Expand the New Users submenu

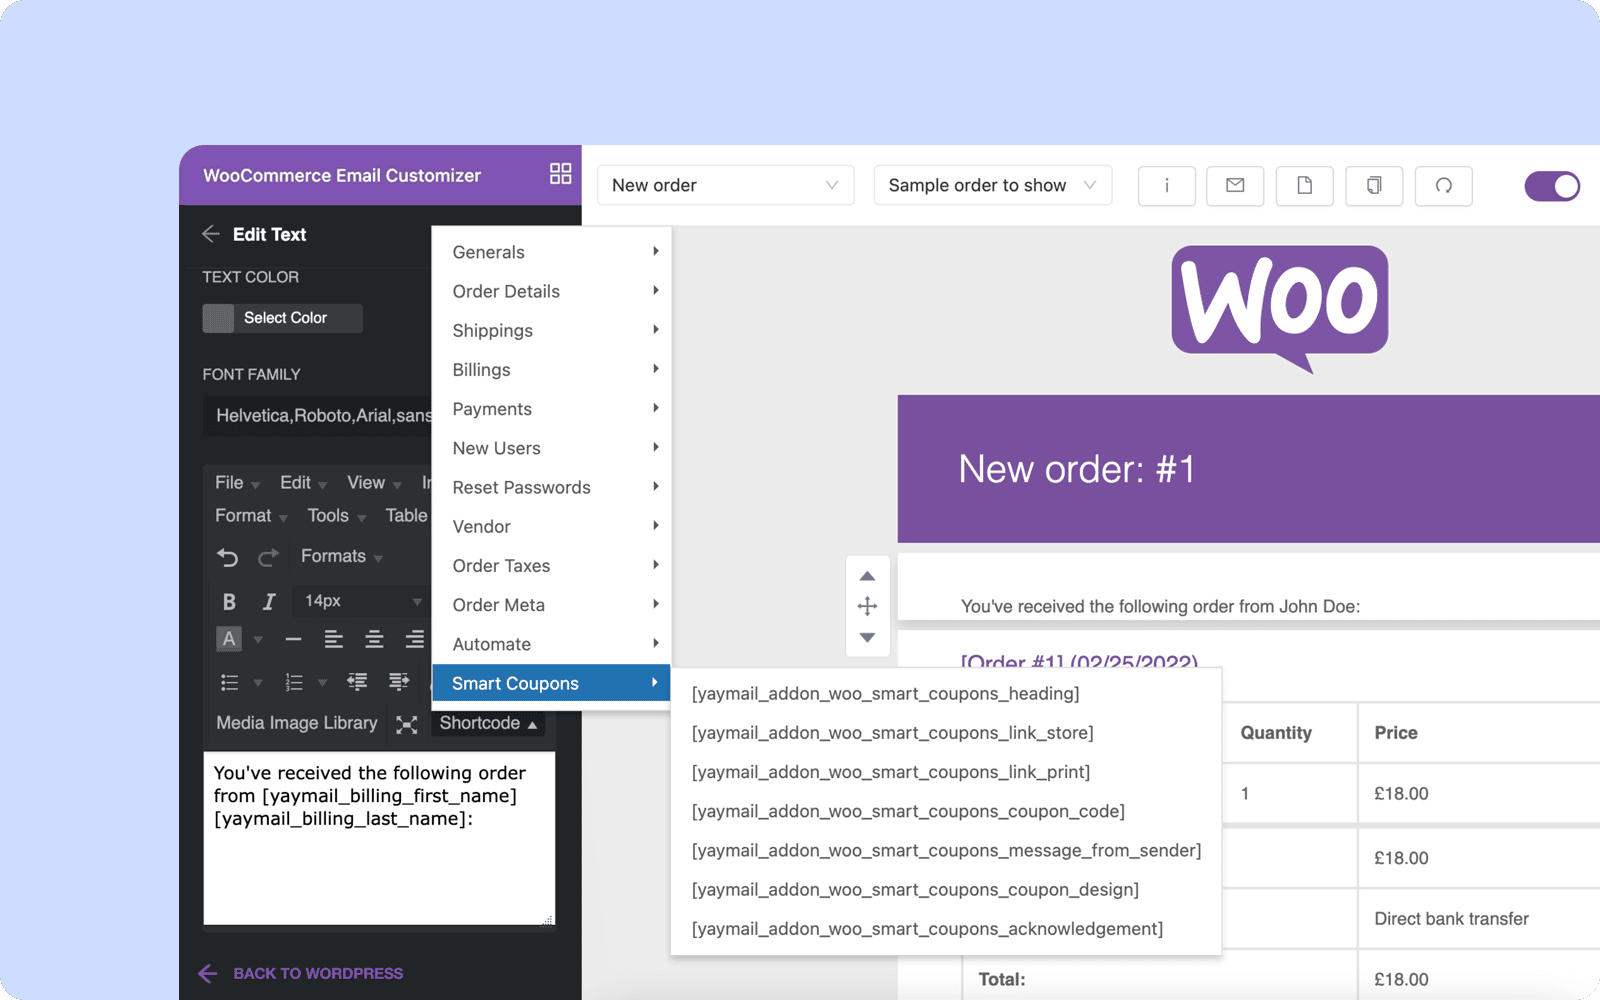(x=551, y=448)
